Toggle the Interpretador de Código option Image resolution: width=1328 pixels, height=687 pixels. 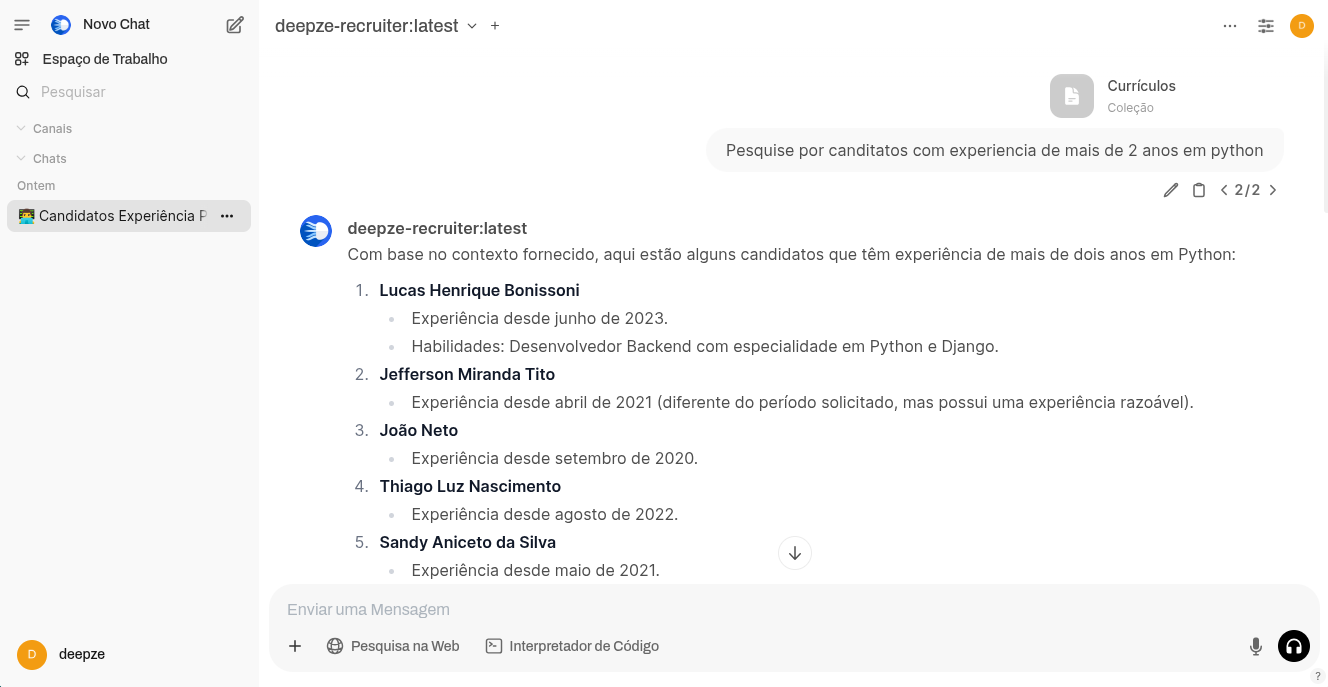572,646
